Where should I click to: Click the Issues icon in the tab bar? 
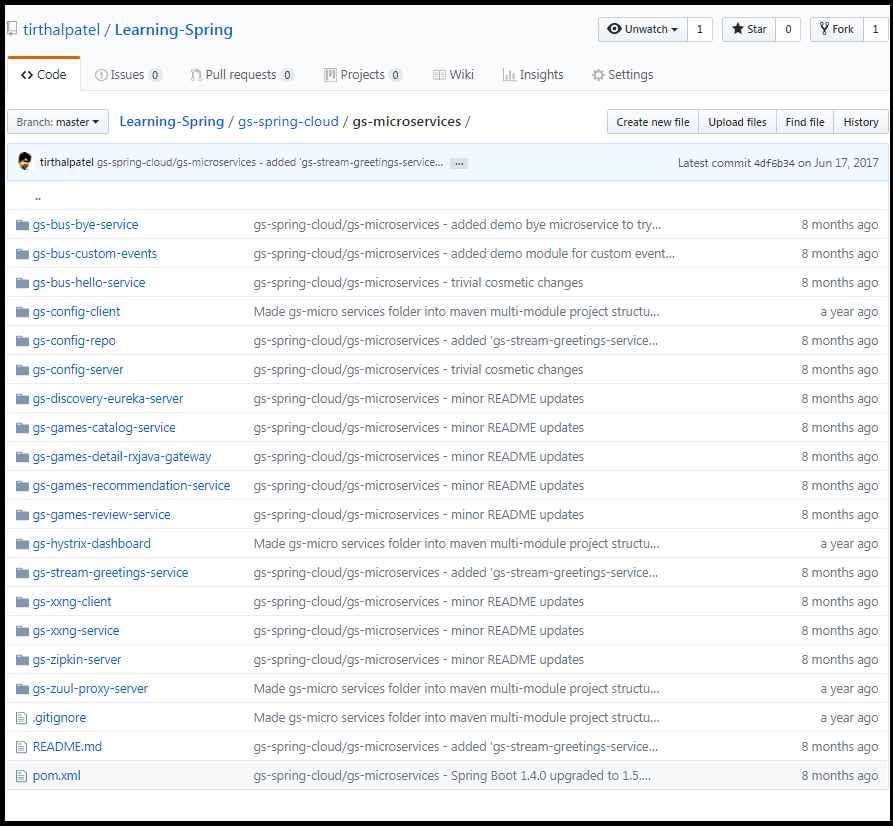point(100,74)
